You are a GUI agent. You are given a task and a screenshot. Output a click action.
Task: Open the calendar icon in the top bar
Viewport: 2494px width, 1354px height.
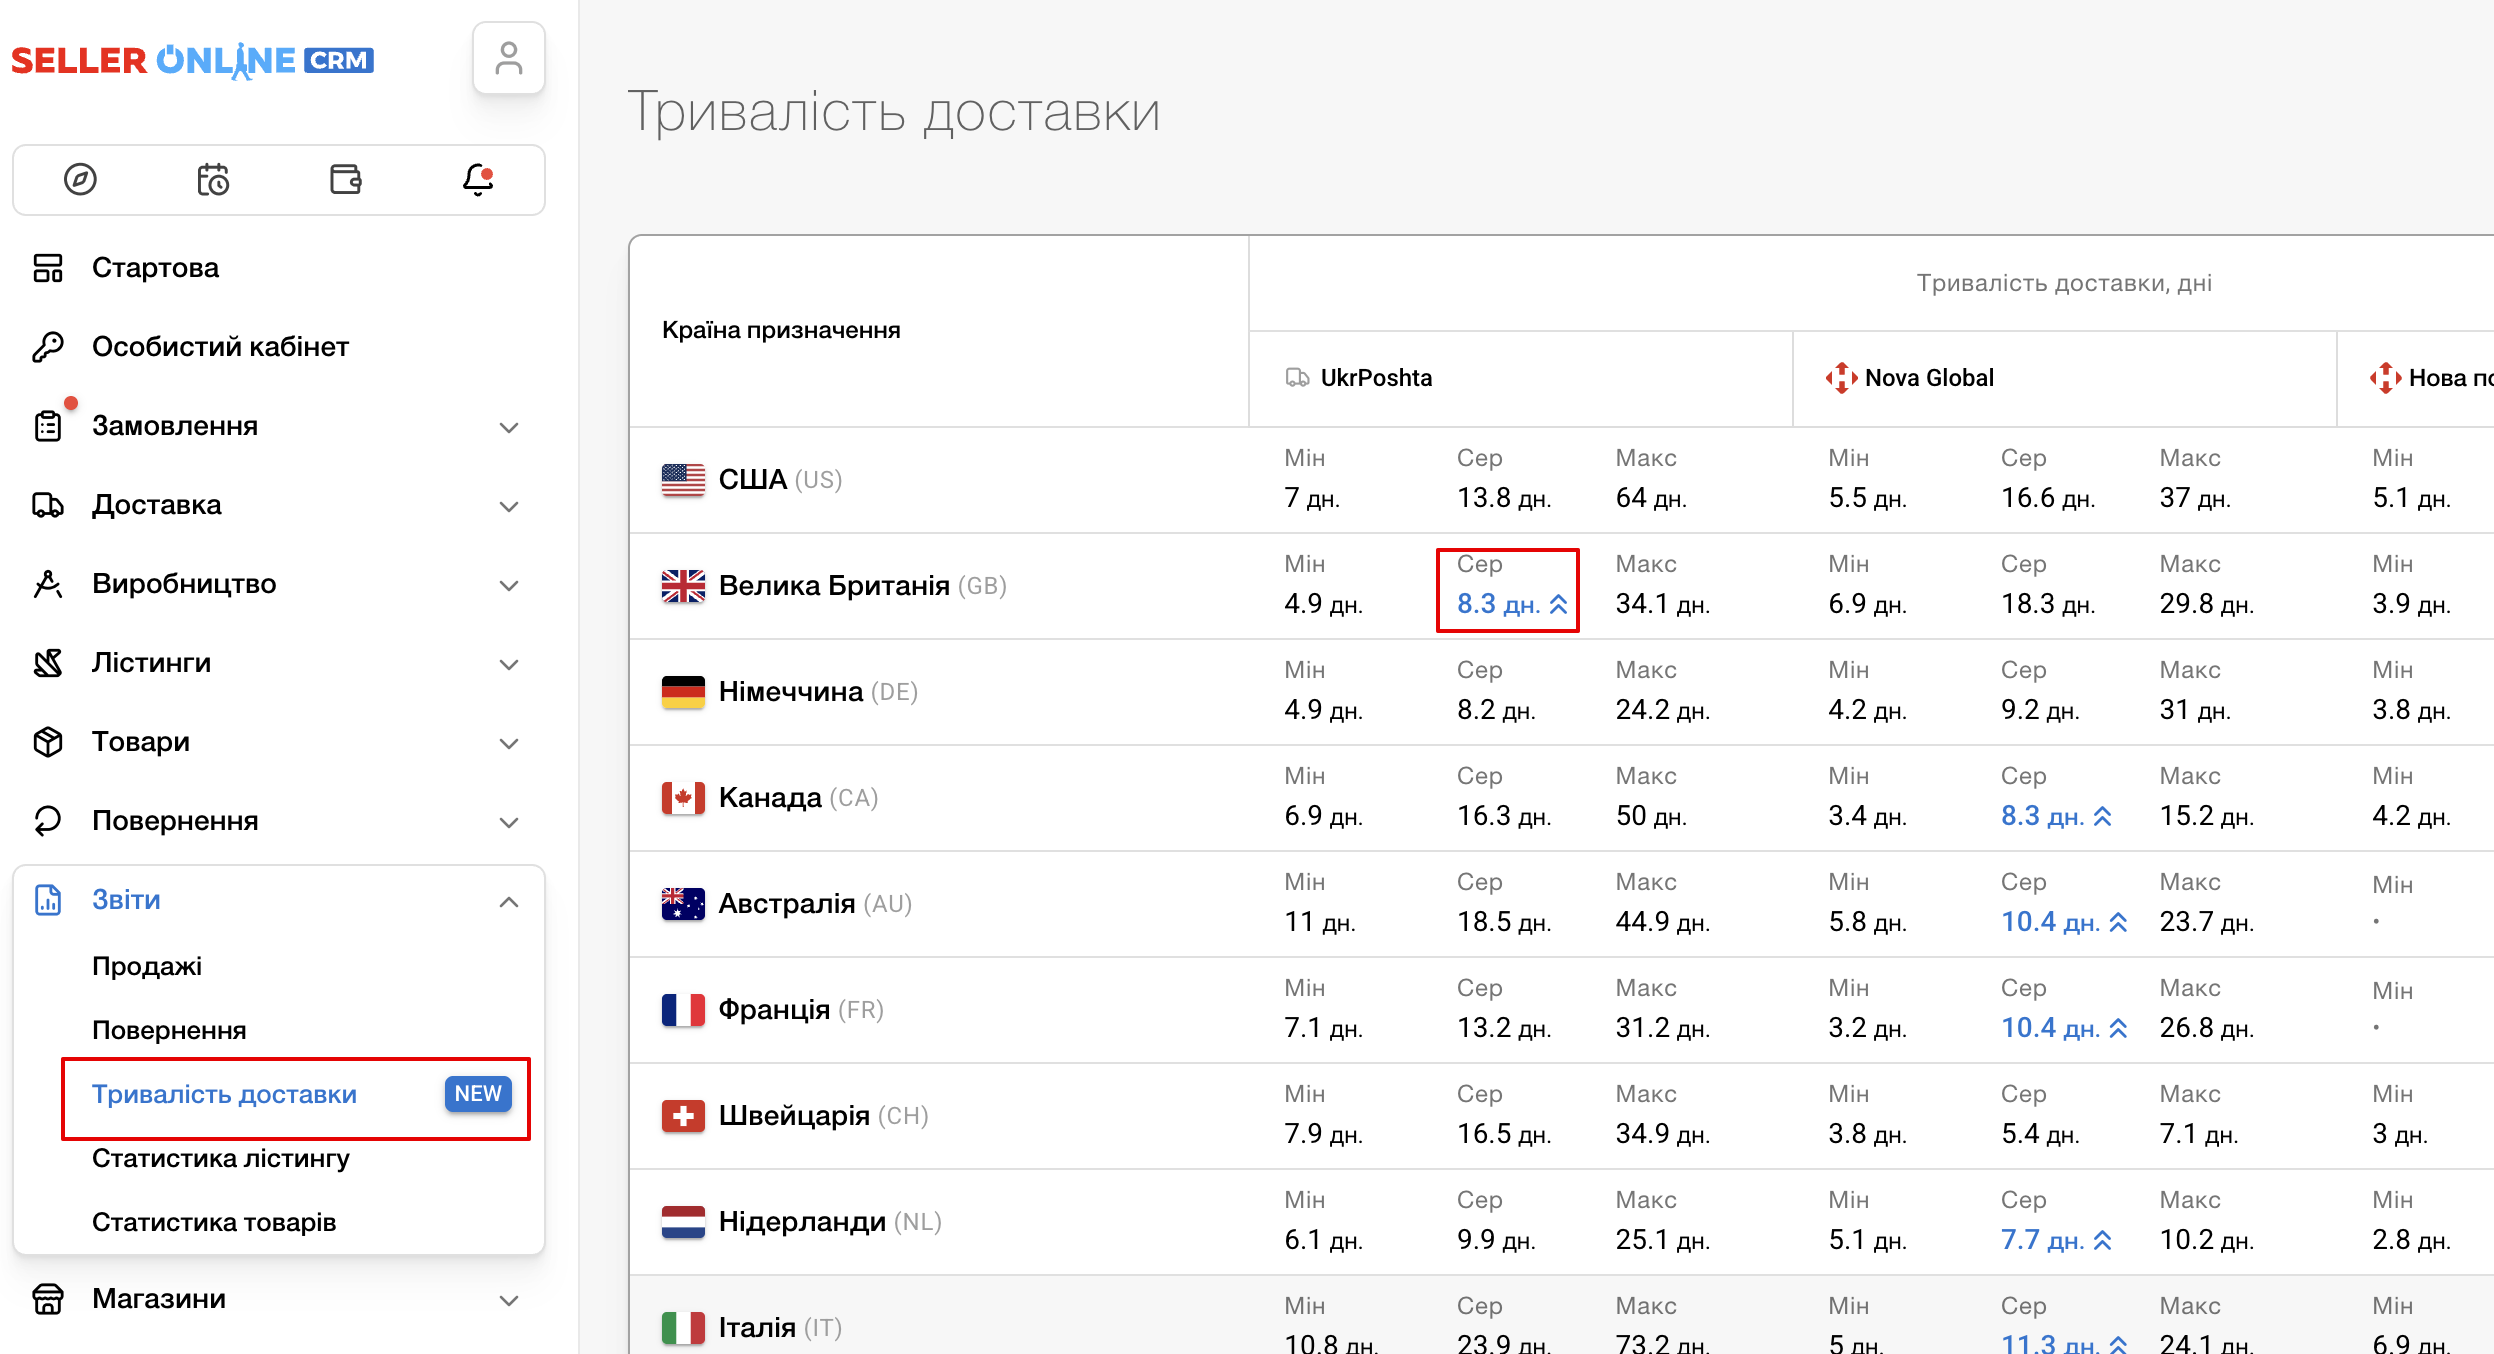coord(213,179)
